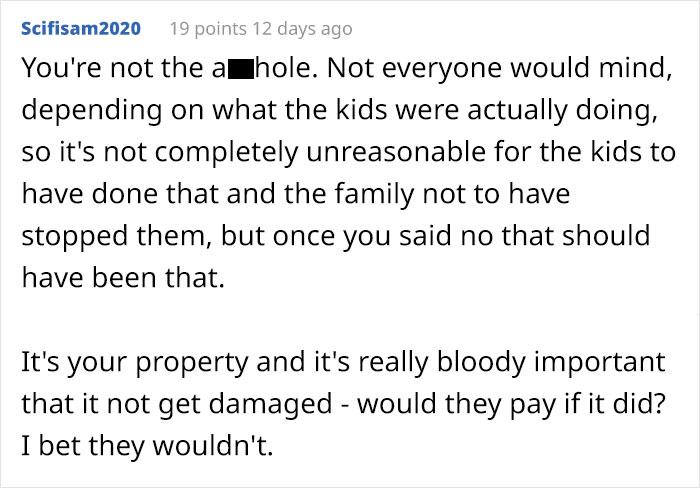Click the '19 points' score text
700x488 pixels.
pyautogui.click(x=208, y=29)
